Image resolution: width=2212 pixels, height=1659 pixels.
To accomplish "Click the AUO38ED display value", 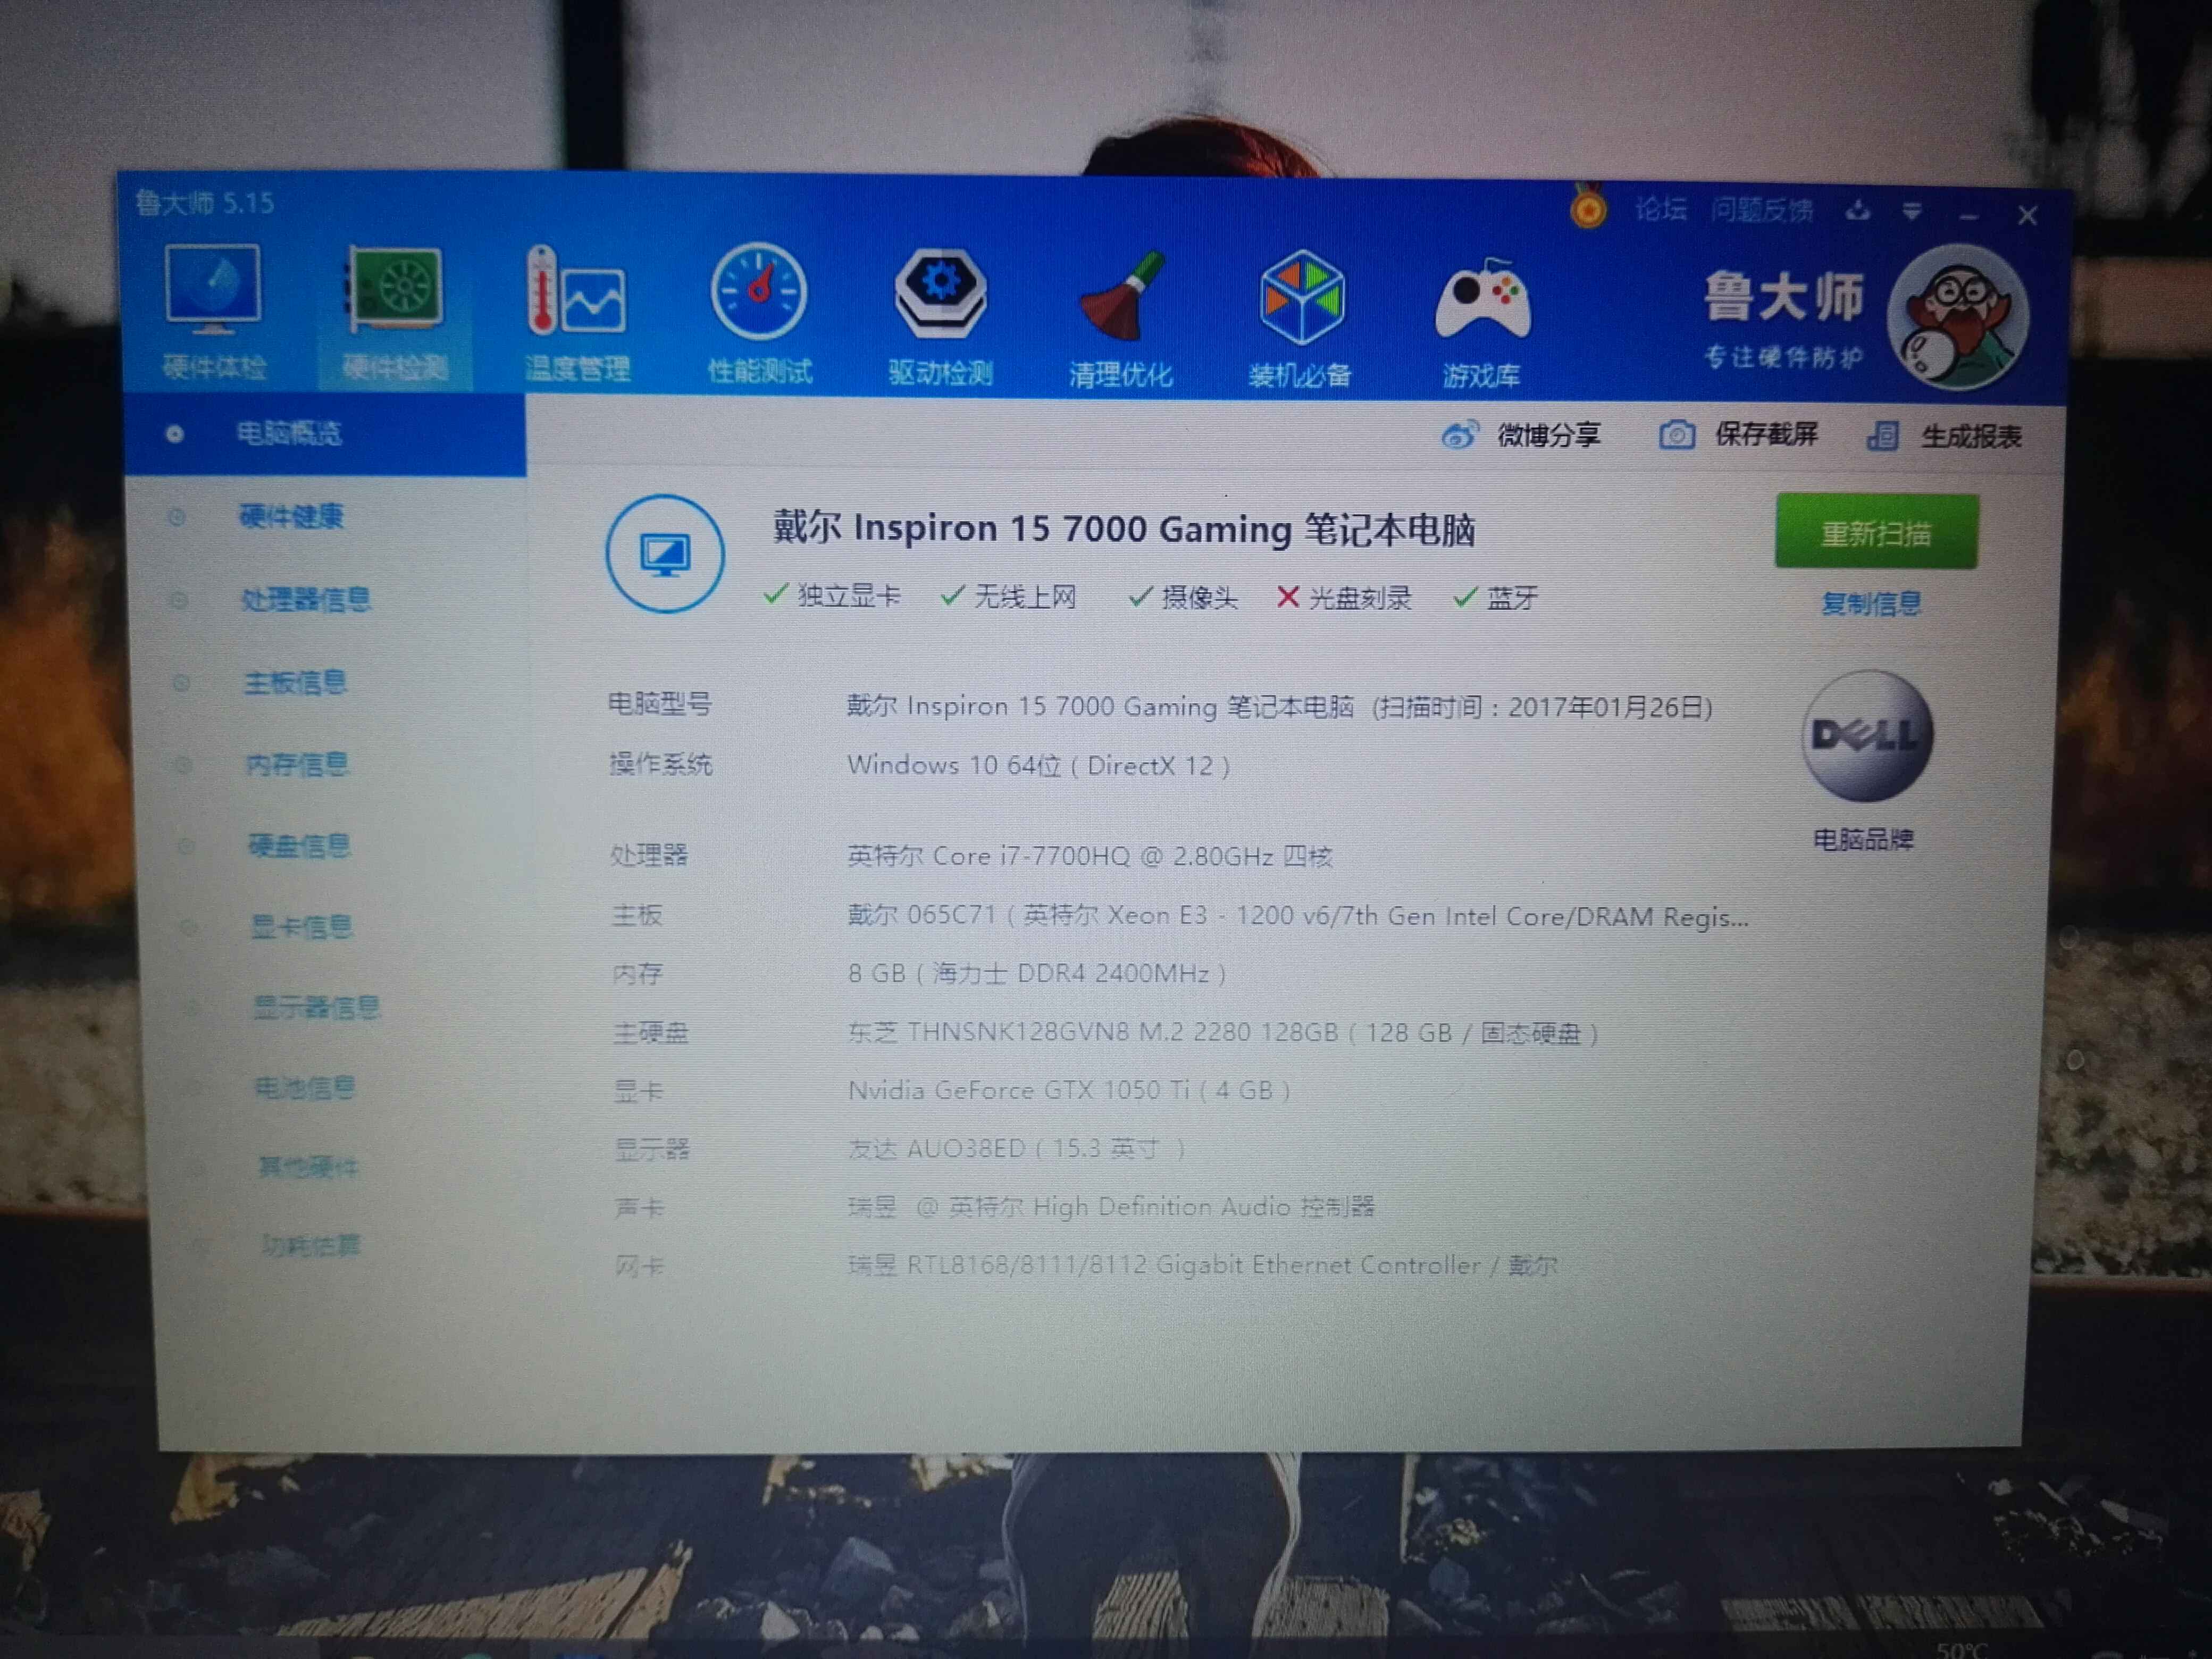I will pyautogui.click(x=1016, y=1148).
